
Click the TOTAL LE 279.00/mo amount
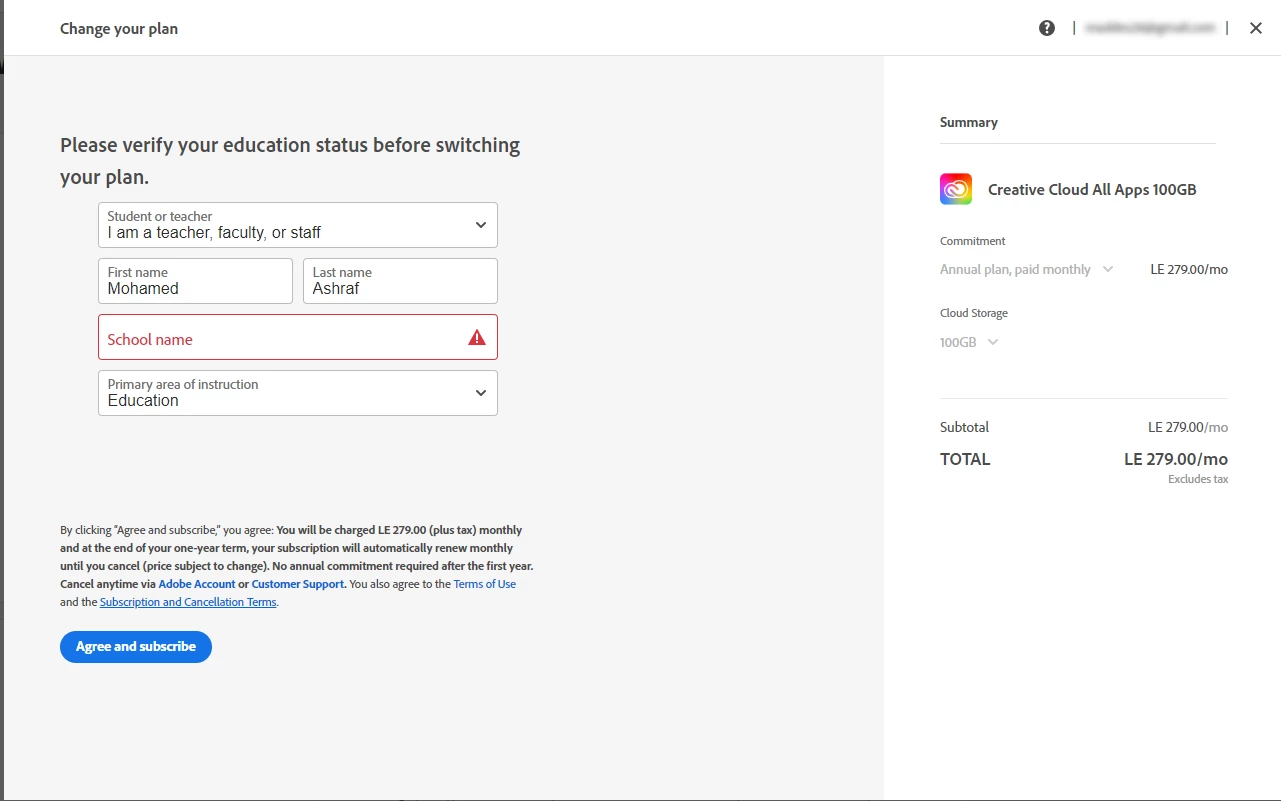[x=1176, y=459]
